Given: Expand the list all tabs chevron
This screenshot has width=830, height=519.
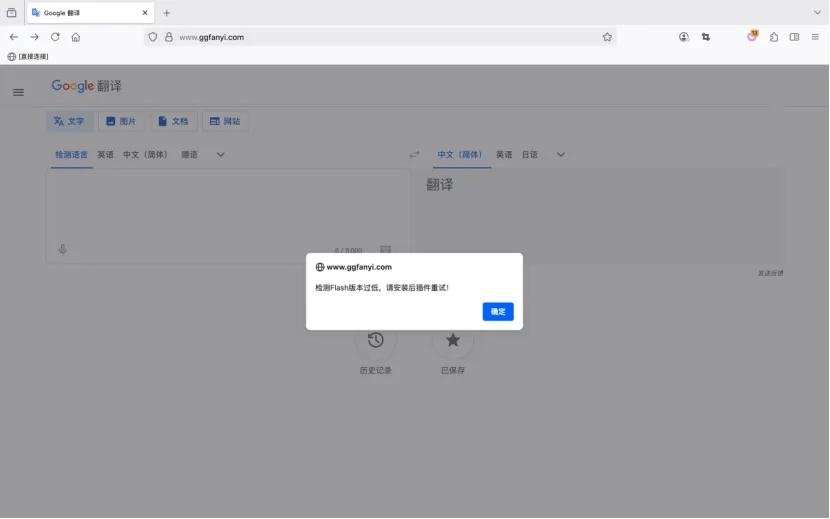Looking at the screenshot, I should pyautogui.click(x=817, y=13).
